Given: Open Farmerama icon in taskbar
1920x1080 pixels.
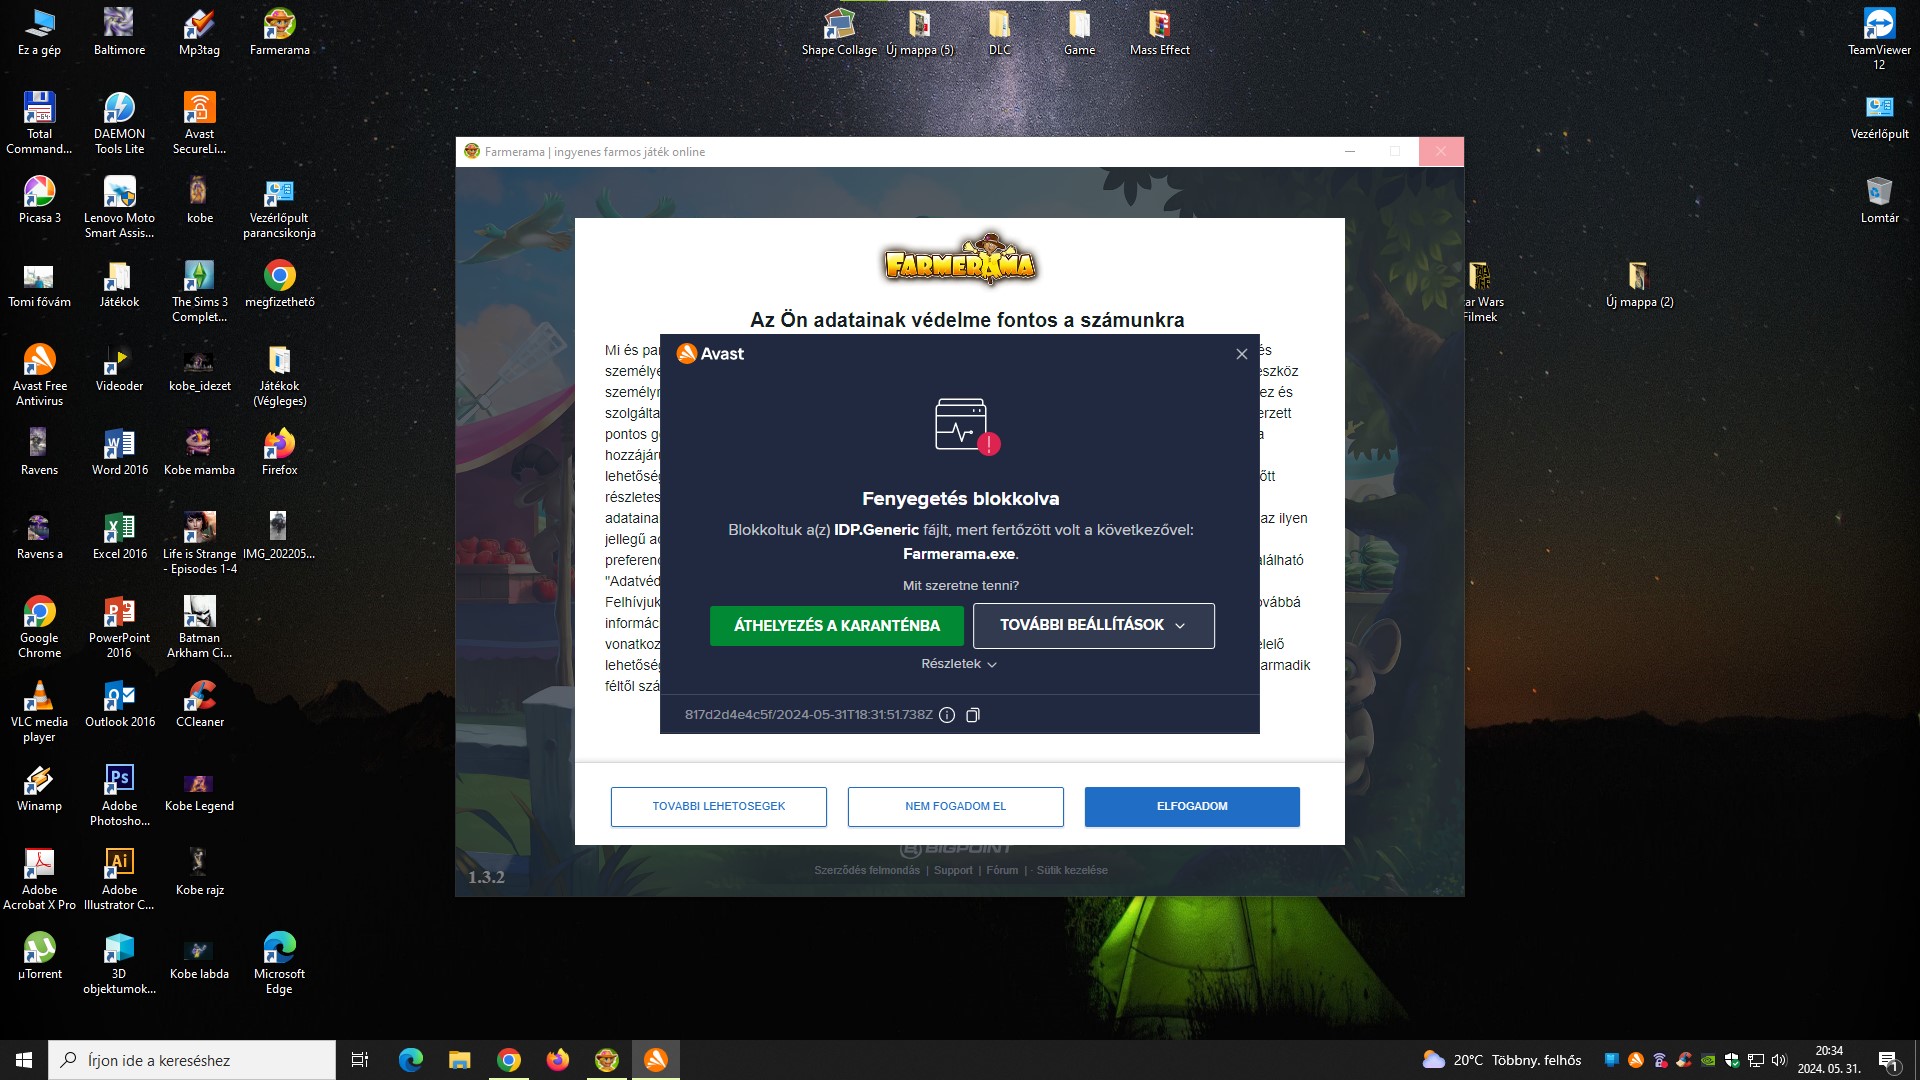Looking at the screenshot, I should pyautogui.click(x=607, y=1060).
